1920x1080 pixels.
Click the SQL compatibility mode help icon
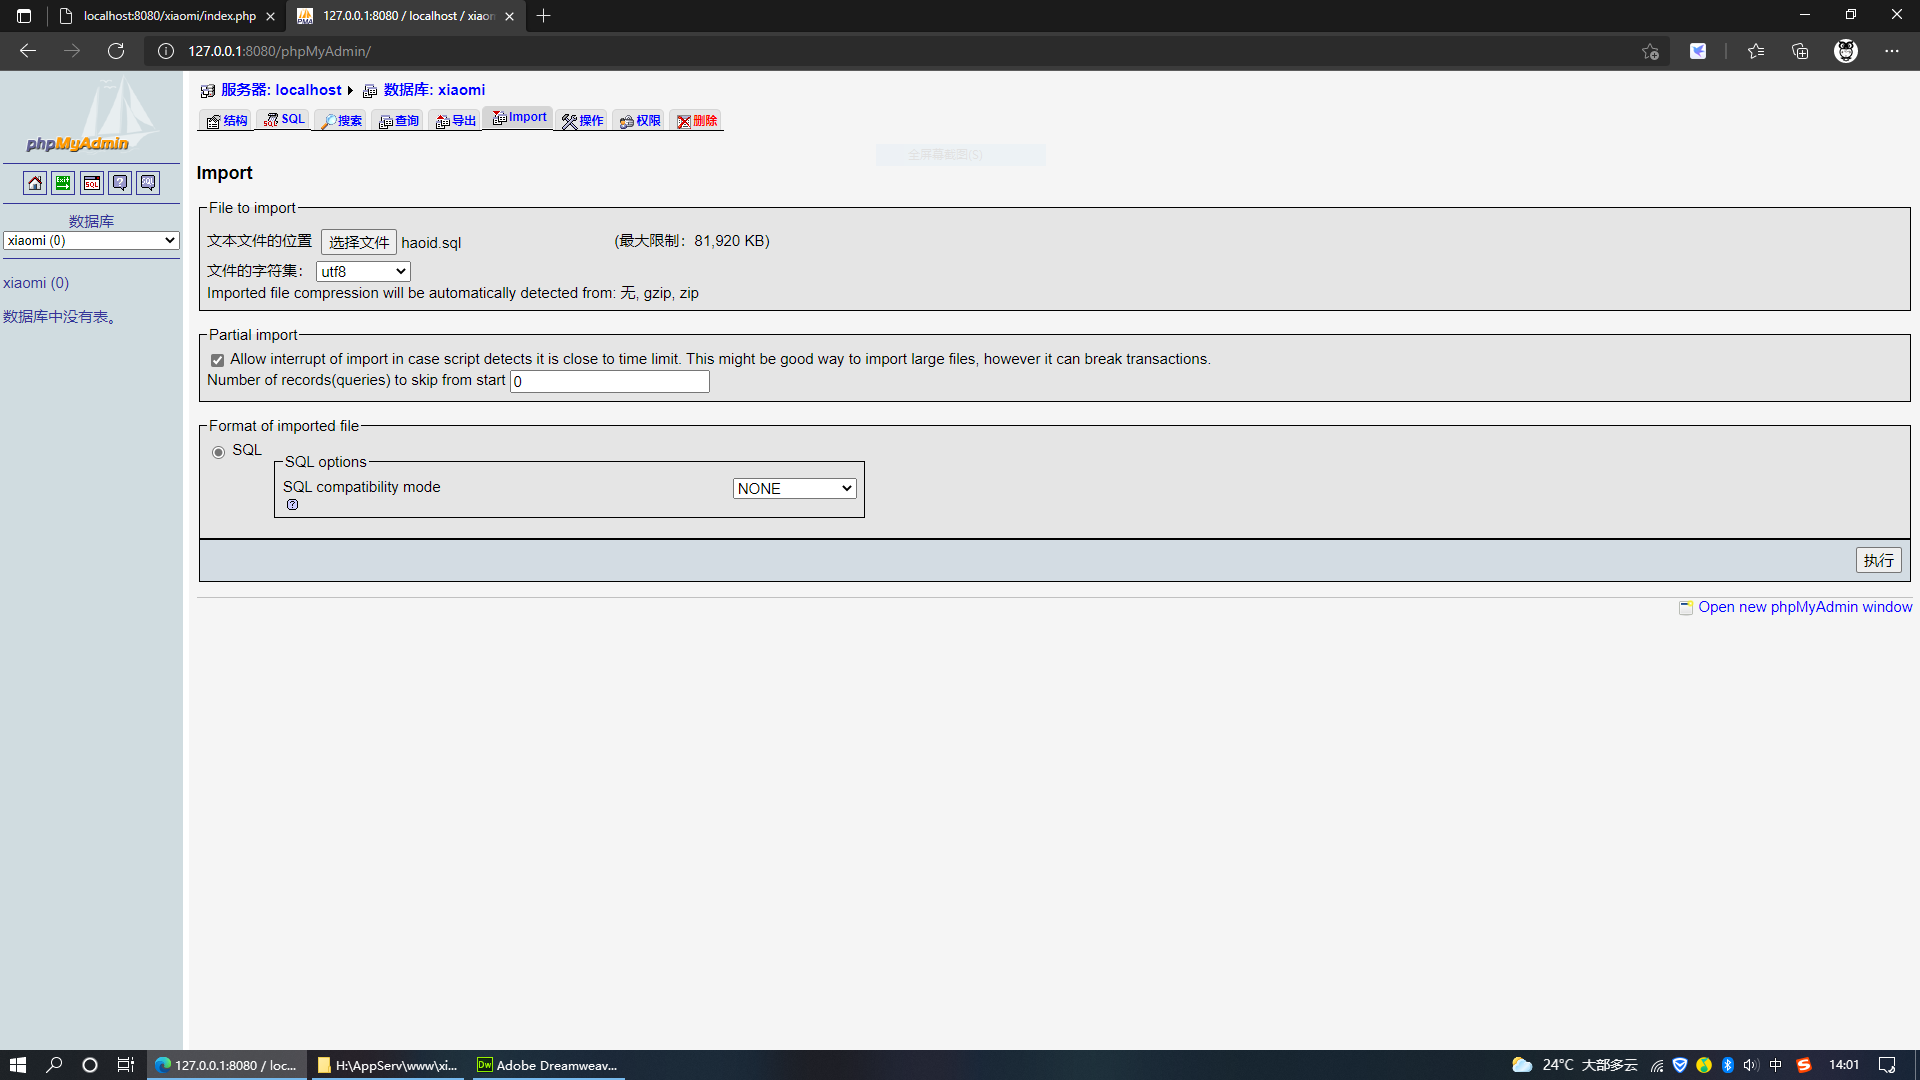292,505
